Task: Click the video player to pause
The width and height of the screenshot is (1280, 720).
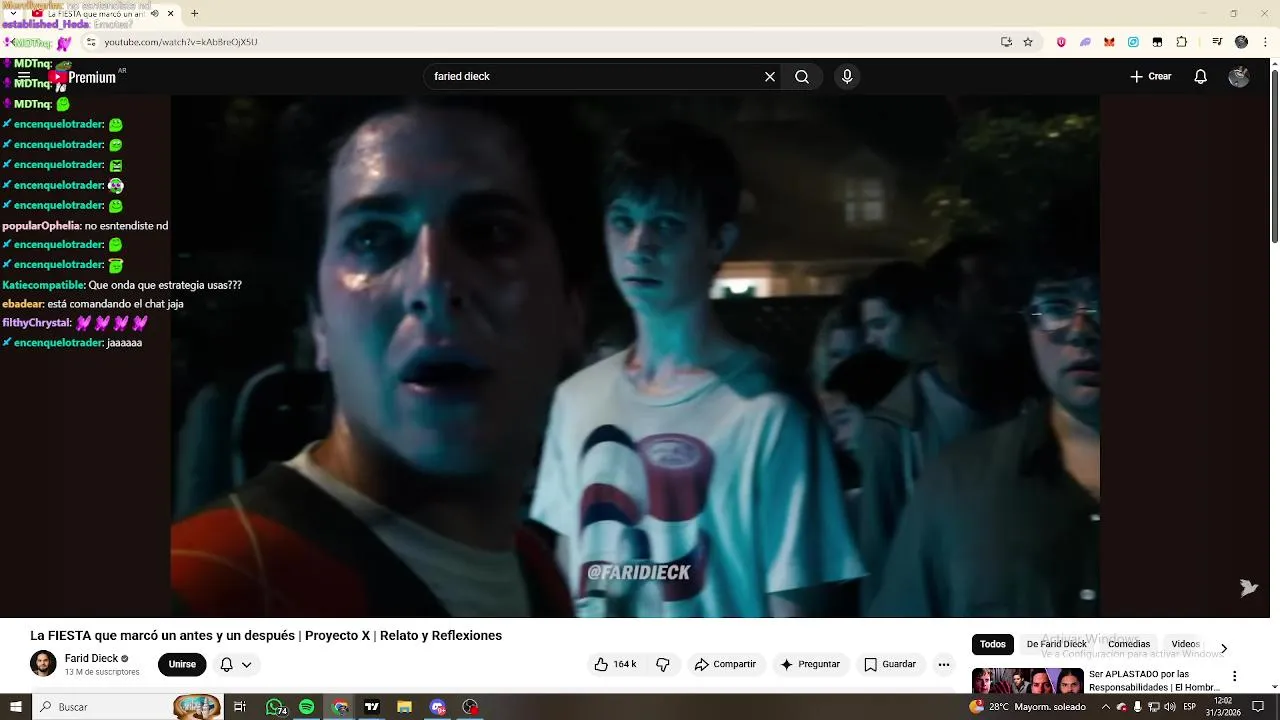Action: 635,355
